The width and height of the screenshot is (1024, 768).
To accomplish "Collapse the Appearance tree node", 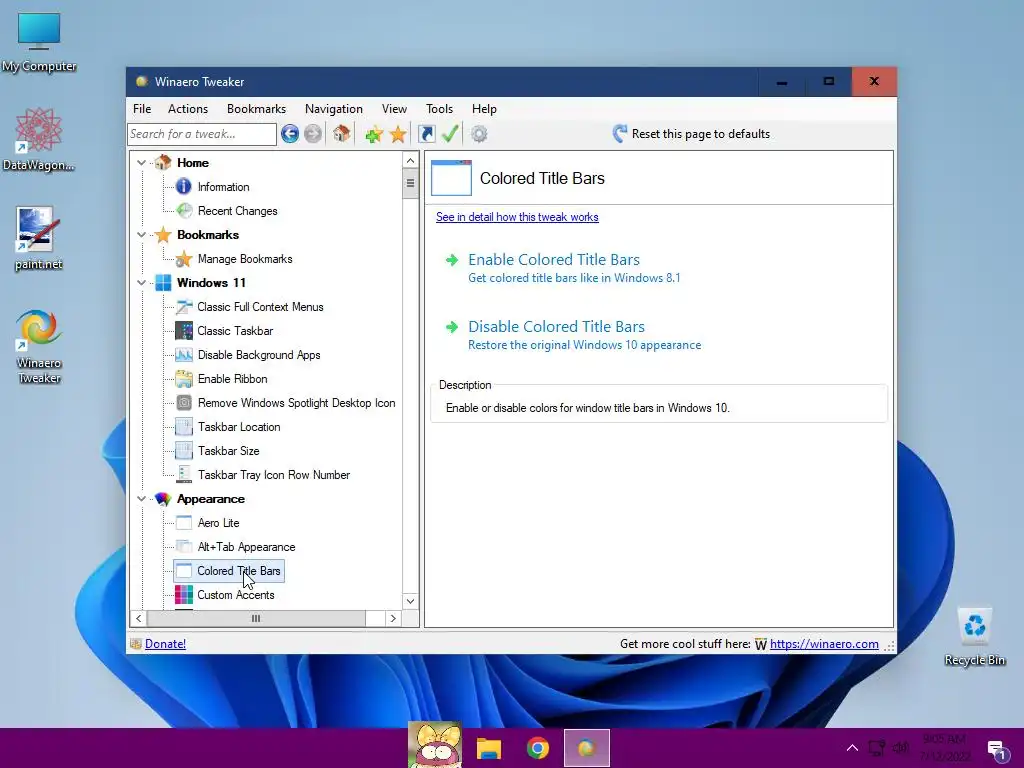I will point(142,499).
